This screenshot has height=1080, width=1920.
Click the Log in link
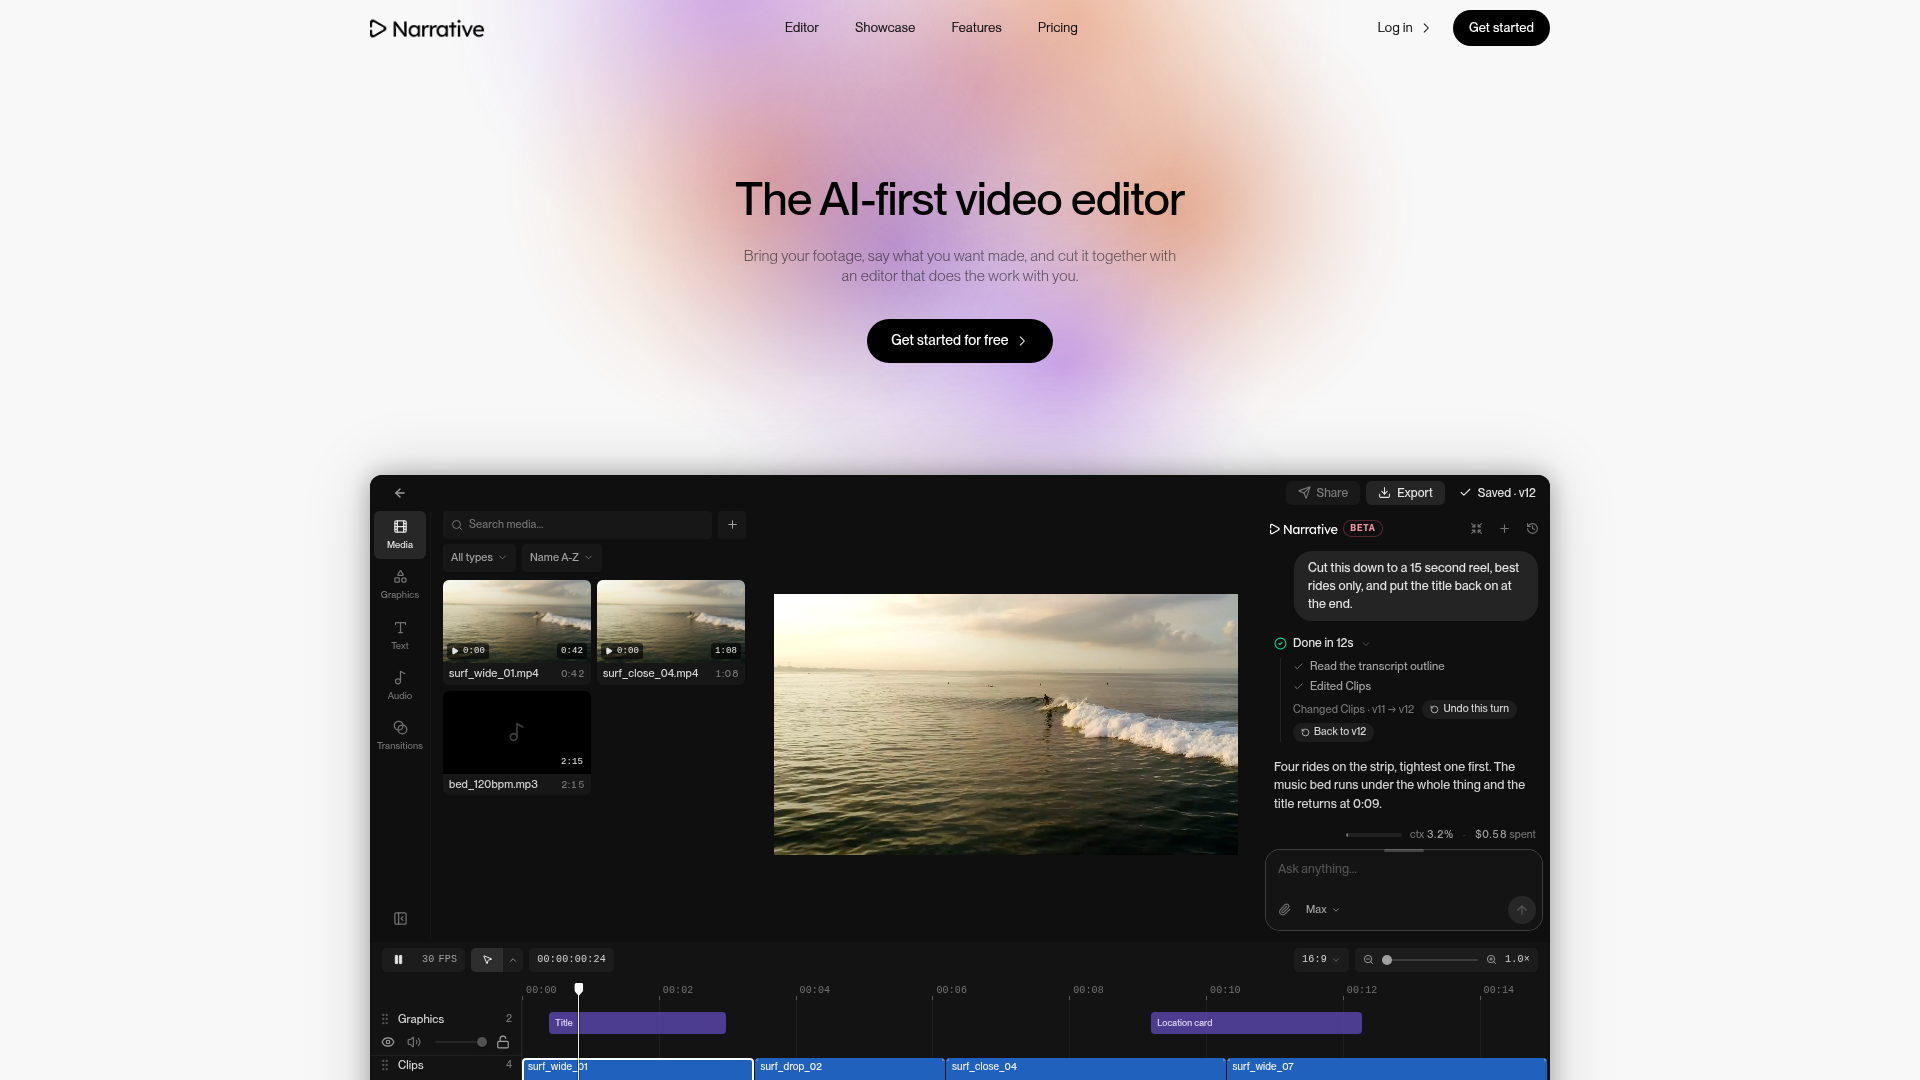pos(1404,28)
